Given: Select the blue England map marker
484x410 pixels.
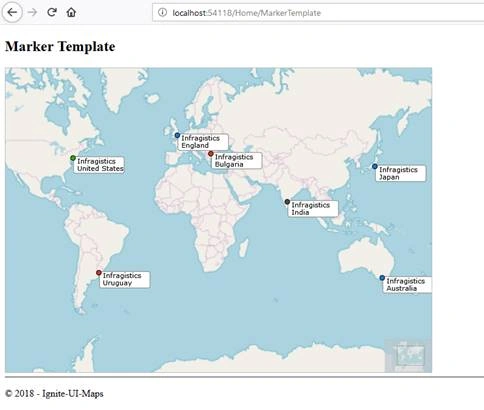Looking at the screenshot, I should 177,135.
